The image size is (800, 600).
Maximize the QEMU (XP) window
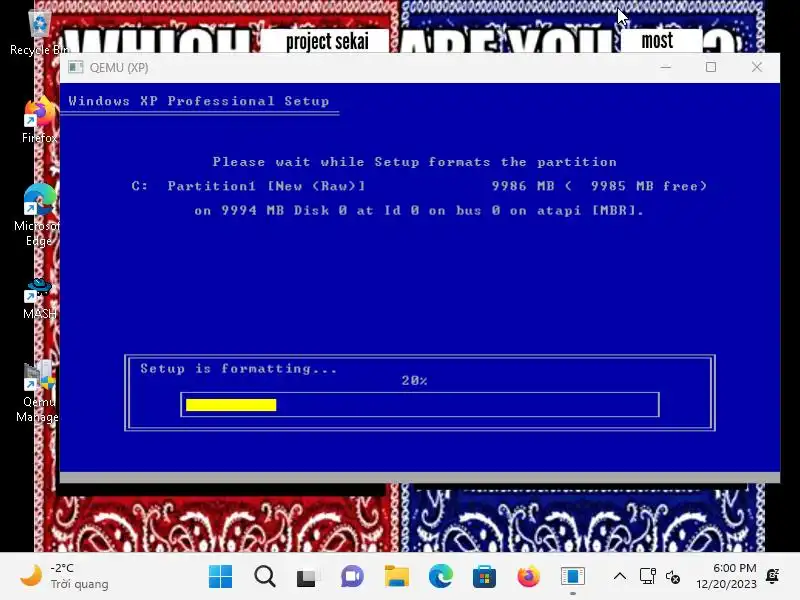click(x=711, y=67)
